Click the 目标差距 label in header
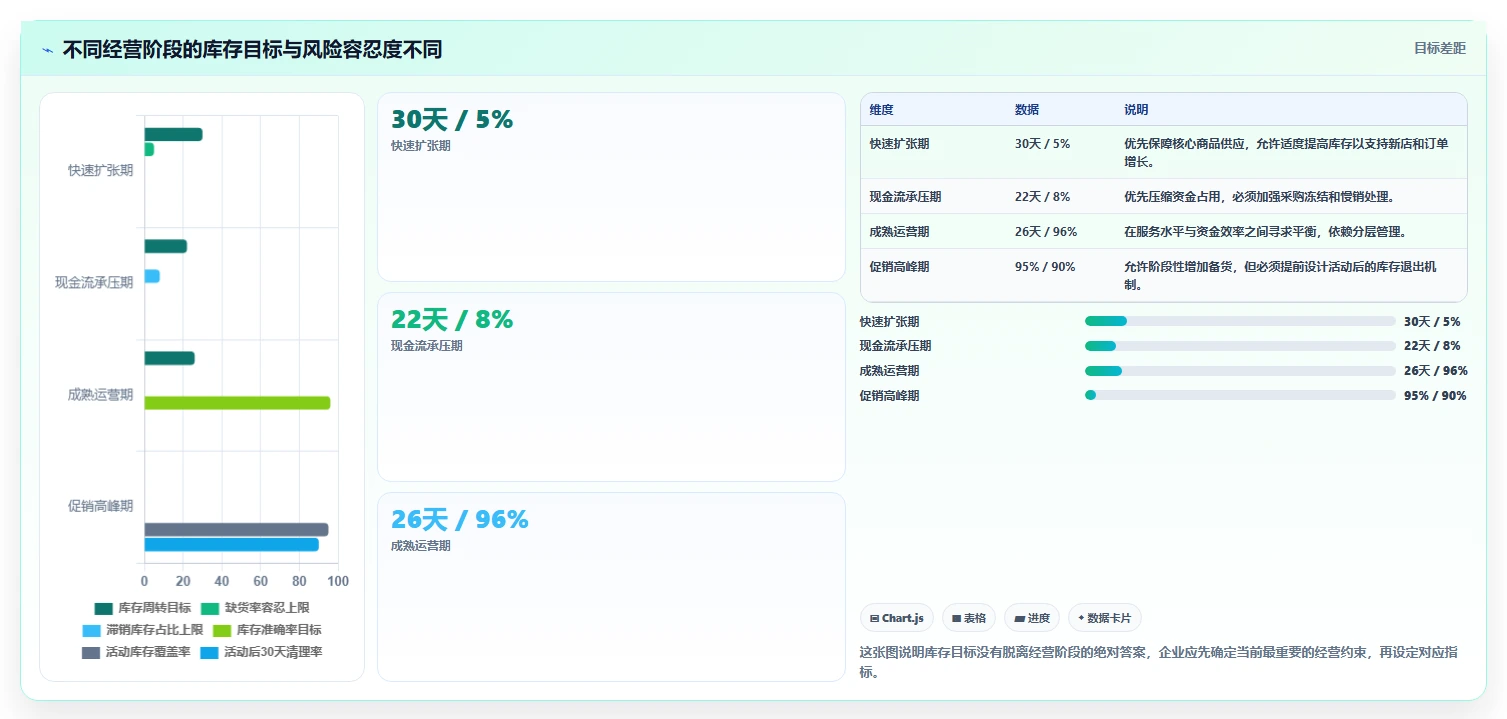This screenshot has height=719, width=1507. [1439, 48]
